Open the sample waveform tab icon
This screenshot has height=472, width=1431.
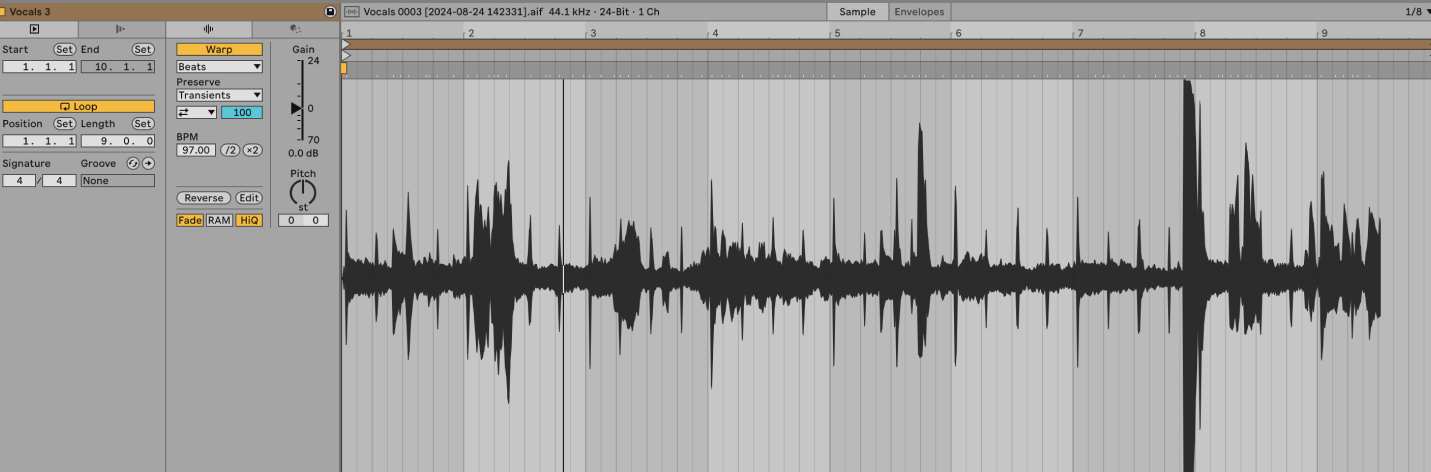(x=209, y=30)
